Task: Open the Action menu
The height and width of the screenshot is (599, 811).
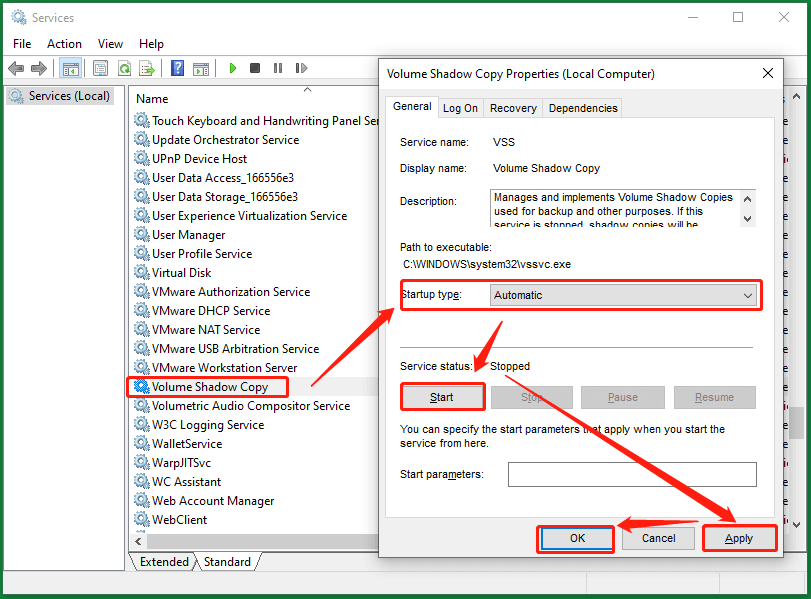Action: click(64, 44)
